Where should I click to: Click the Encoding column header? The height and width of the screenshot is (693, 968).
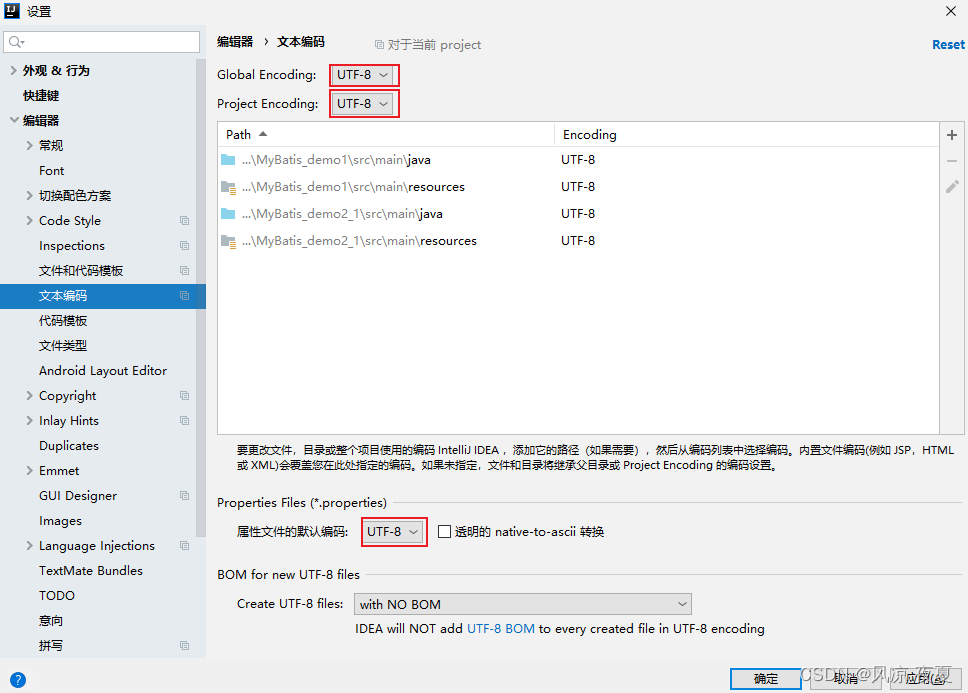coord(746,135)
